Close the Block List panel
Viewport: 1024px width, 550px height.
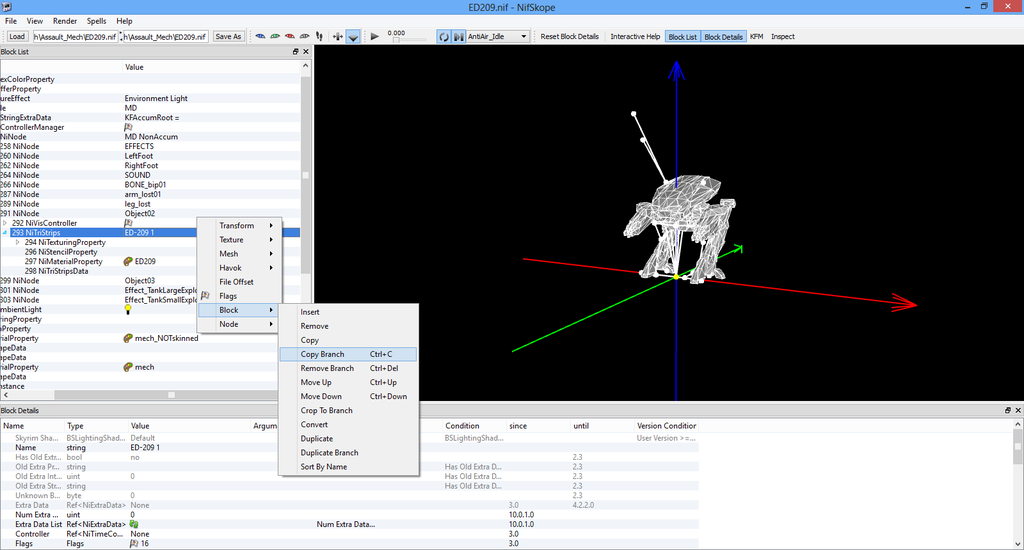click(x=306, y=52)
